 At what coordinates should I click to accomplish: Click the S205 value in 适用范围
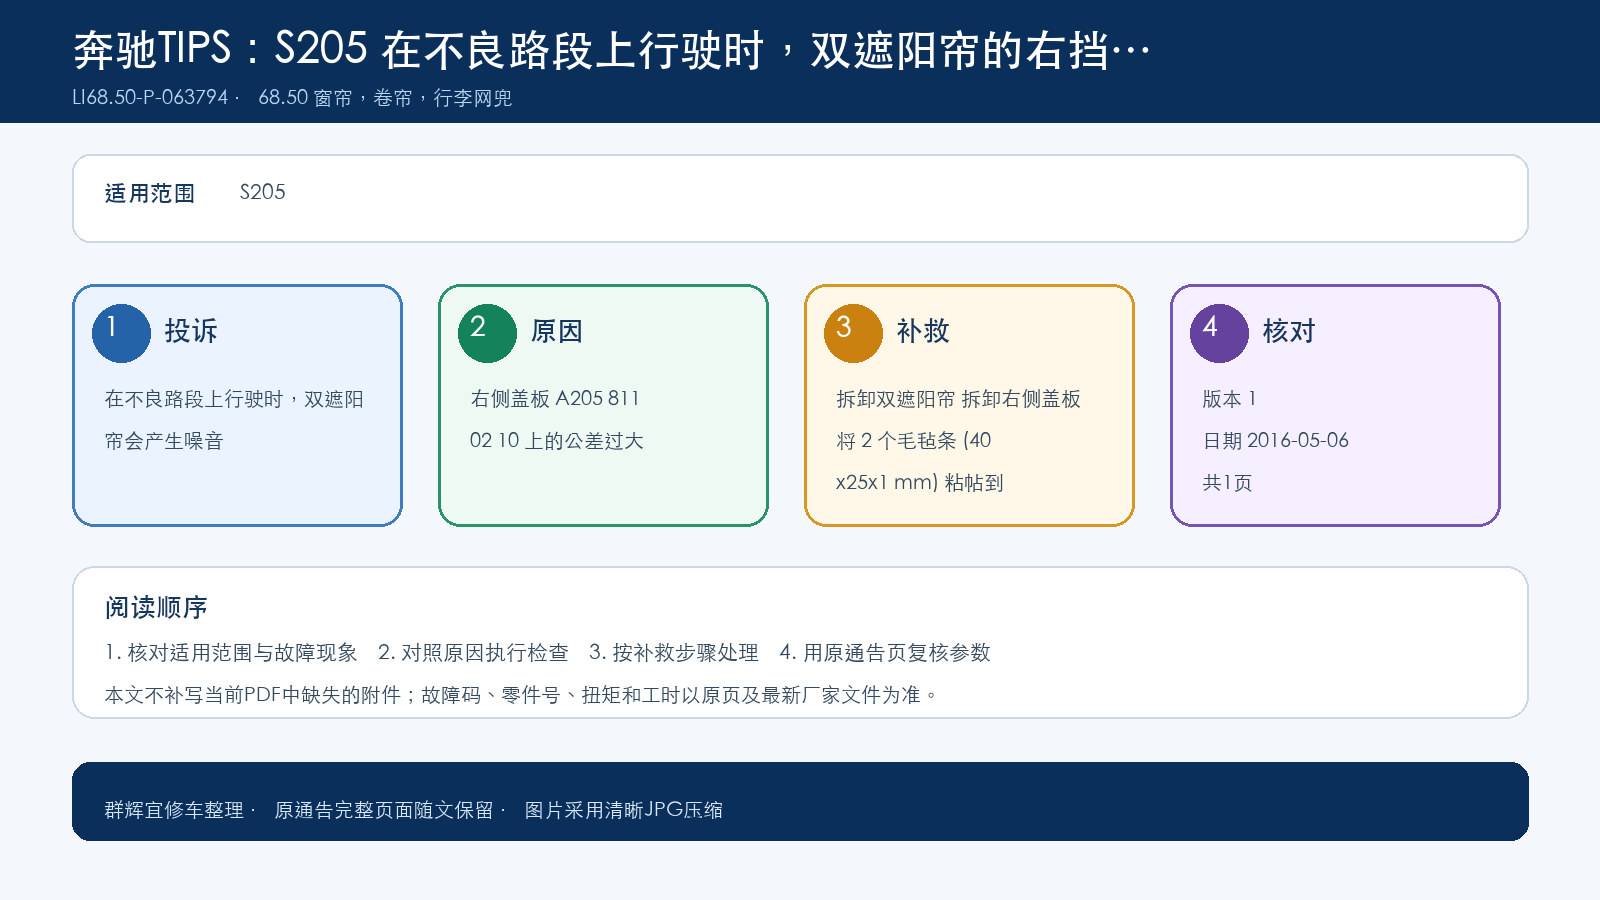click(x=263, y=192)
